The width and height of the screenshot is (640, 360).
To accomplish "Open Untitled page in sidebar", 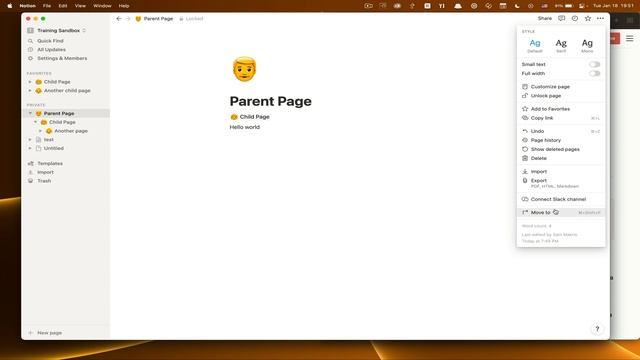I will [x=53, y=148].
